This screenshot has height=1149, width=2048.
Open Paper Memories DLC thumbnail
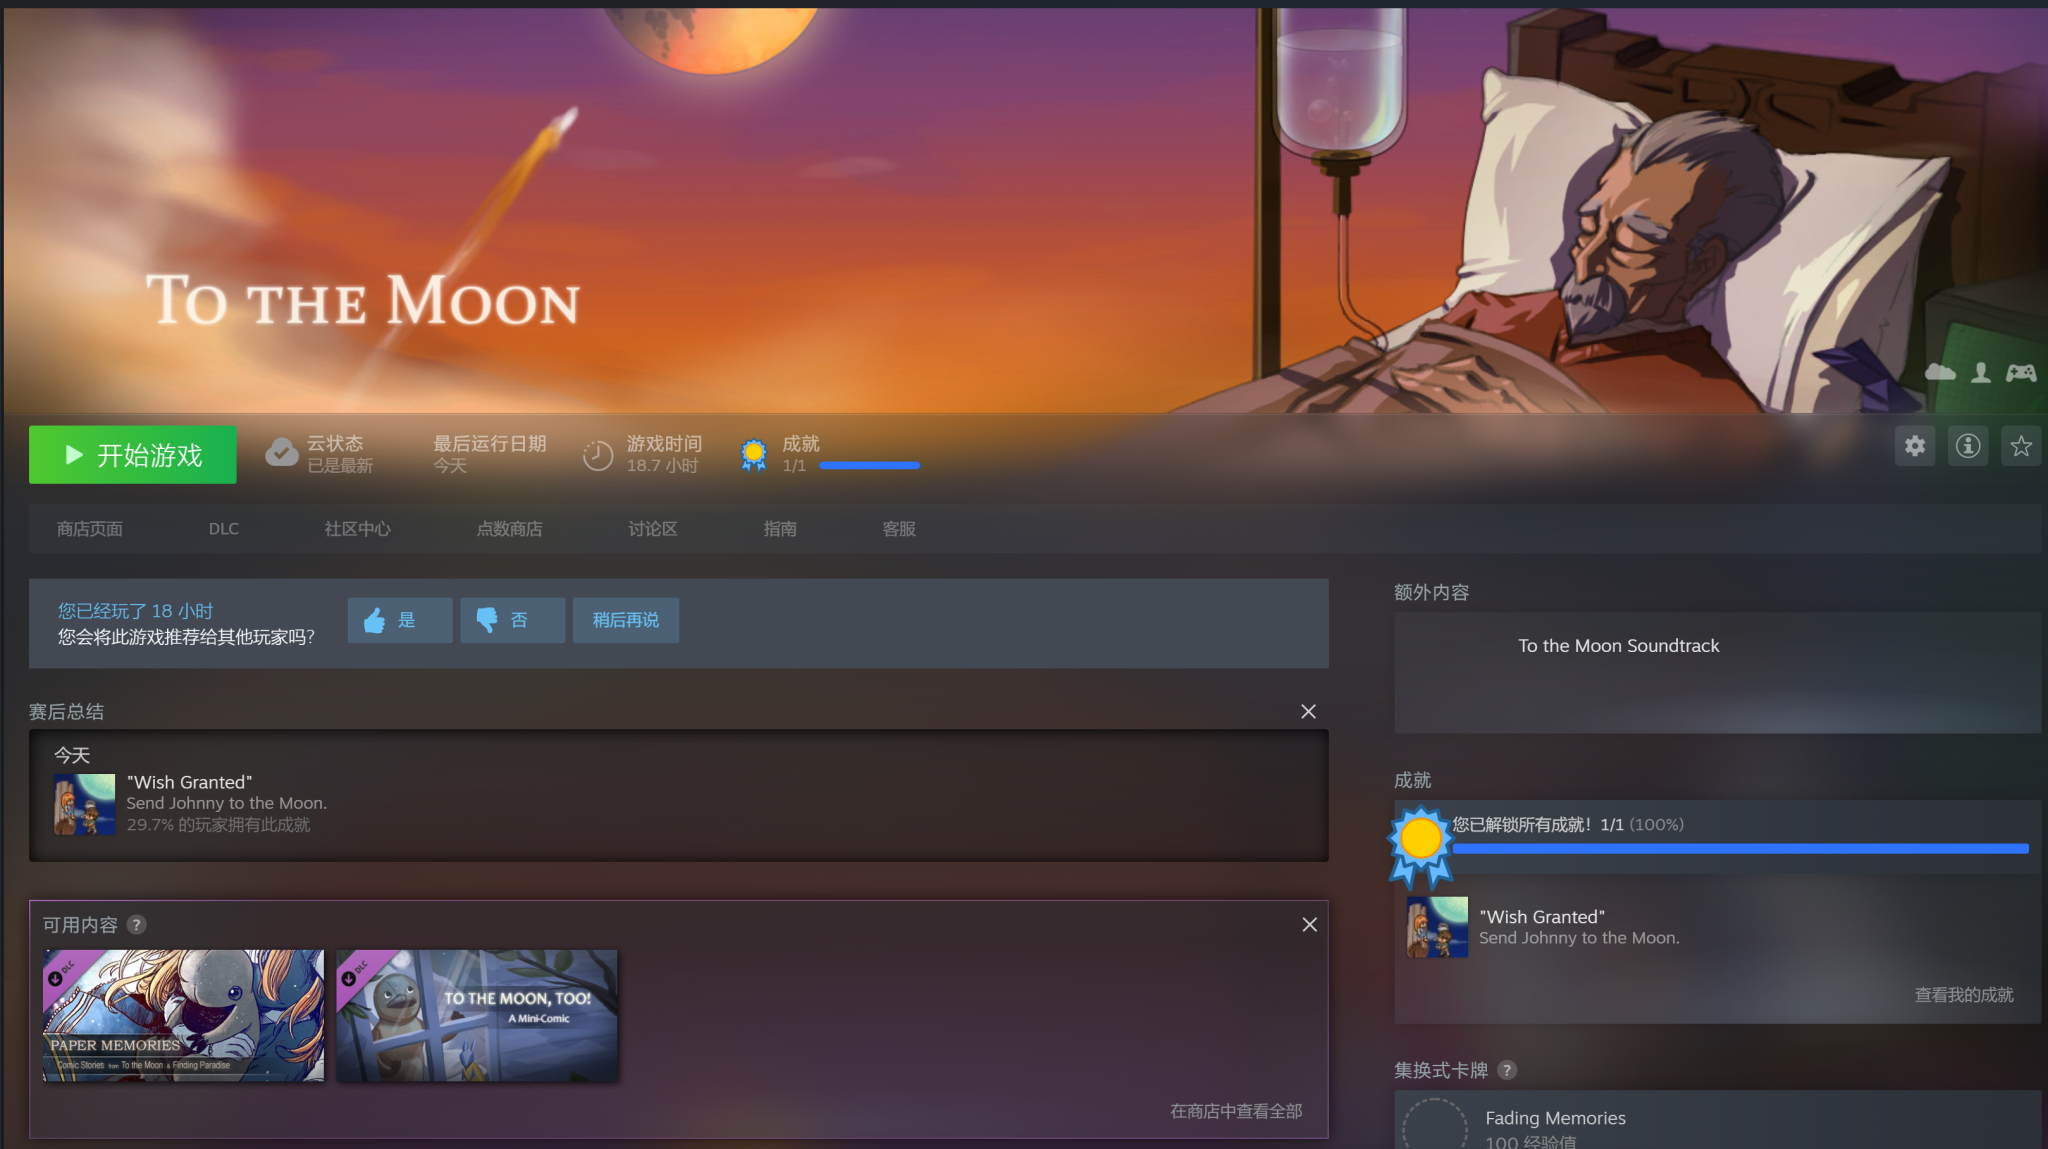[x=183, y=1015]
